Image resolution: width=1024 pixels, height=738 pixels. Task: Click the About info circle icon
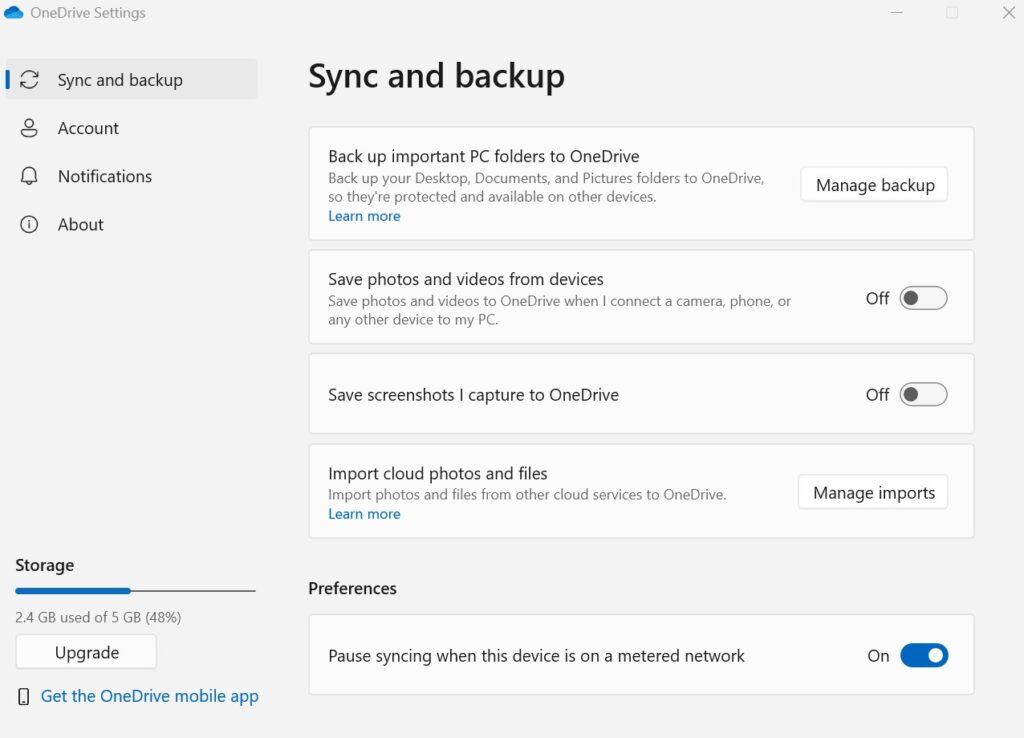(29, 225)
